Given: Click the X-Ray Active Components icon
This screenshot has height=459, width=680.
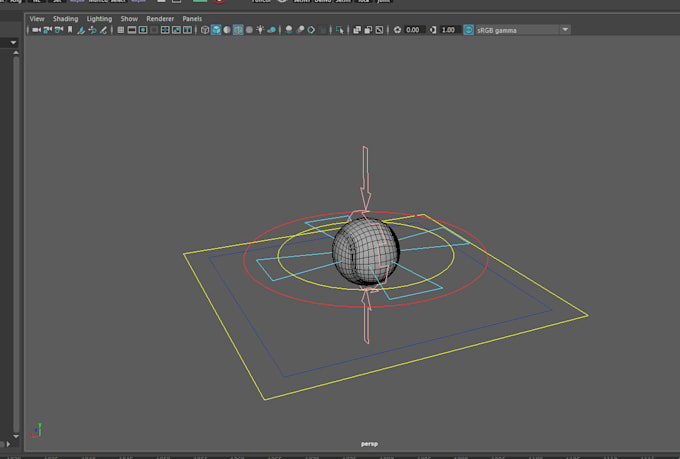Looking at the screenshot, I should tap(368, 30).
